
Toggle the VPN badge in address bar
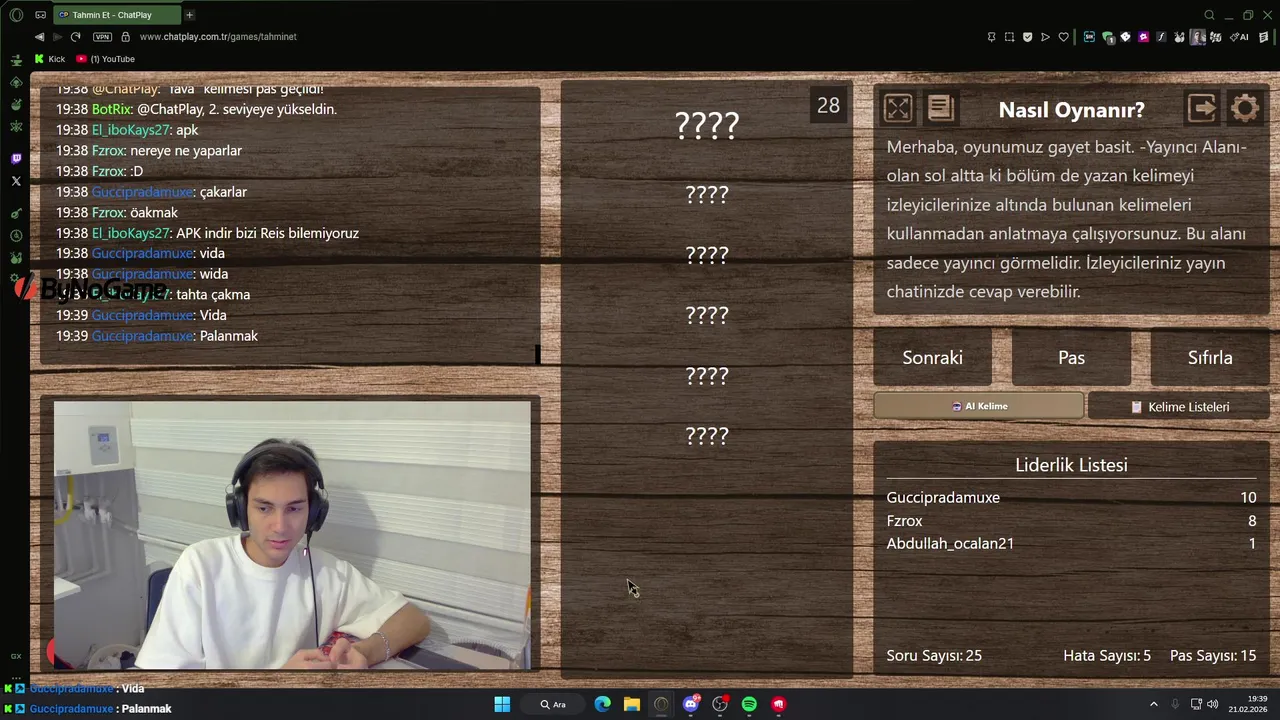tap(102, 37)
